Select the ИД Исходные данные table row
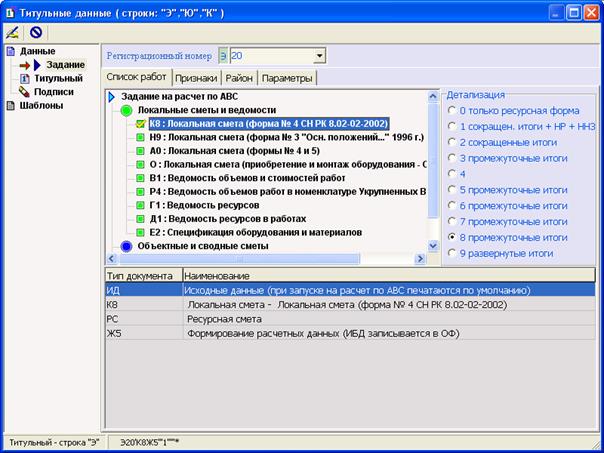The width and height of the screenshot is (604, 453). (350, 290)
